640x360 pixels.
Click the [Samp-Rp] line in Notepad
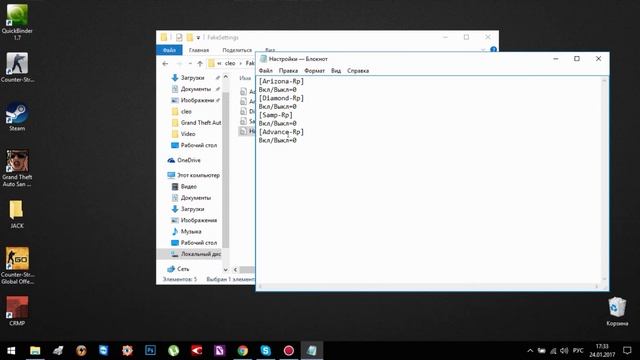[276, 115]
